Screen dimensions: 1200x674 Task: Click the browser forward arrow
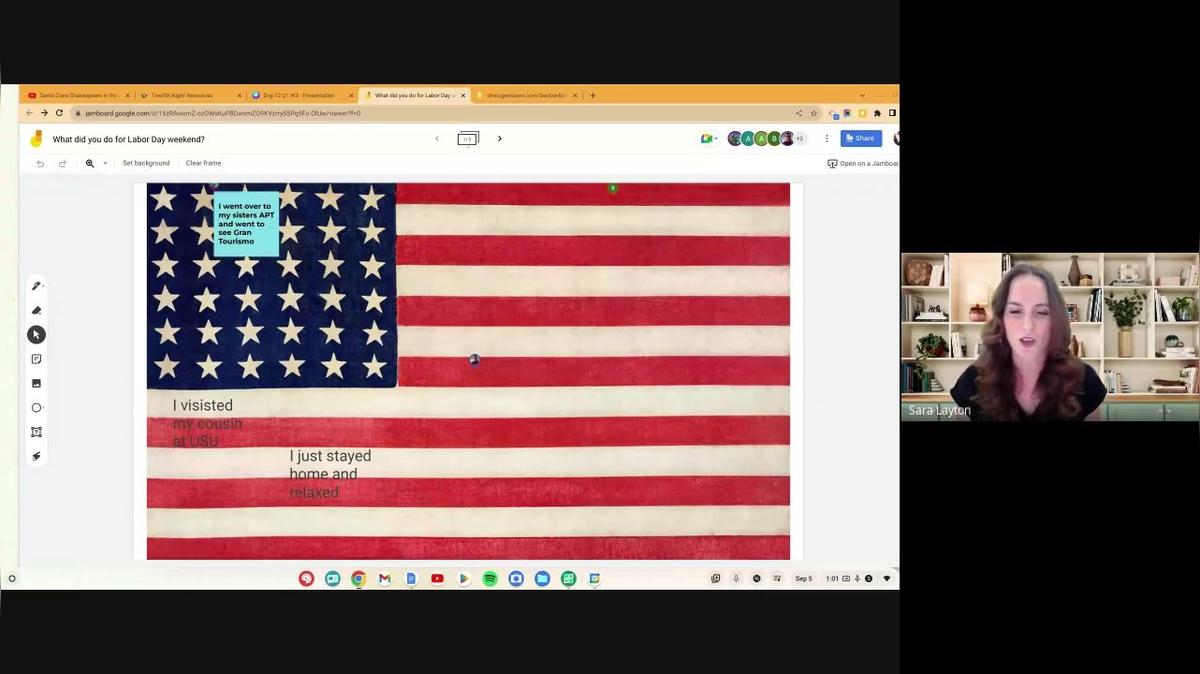click(x=44, y=113)
